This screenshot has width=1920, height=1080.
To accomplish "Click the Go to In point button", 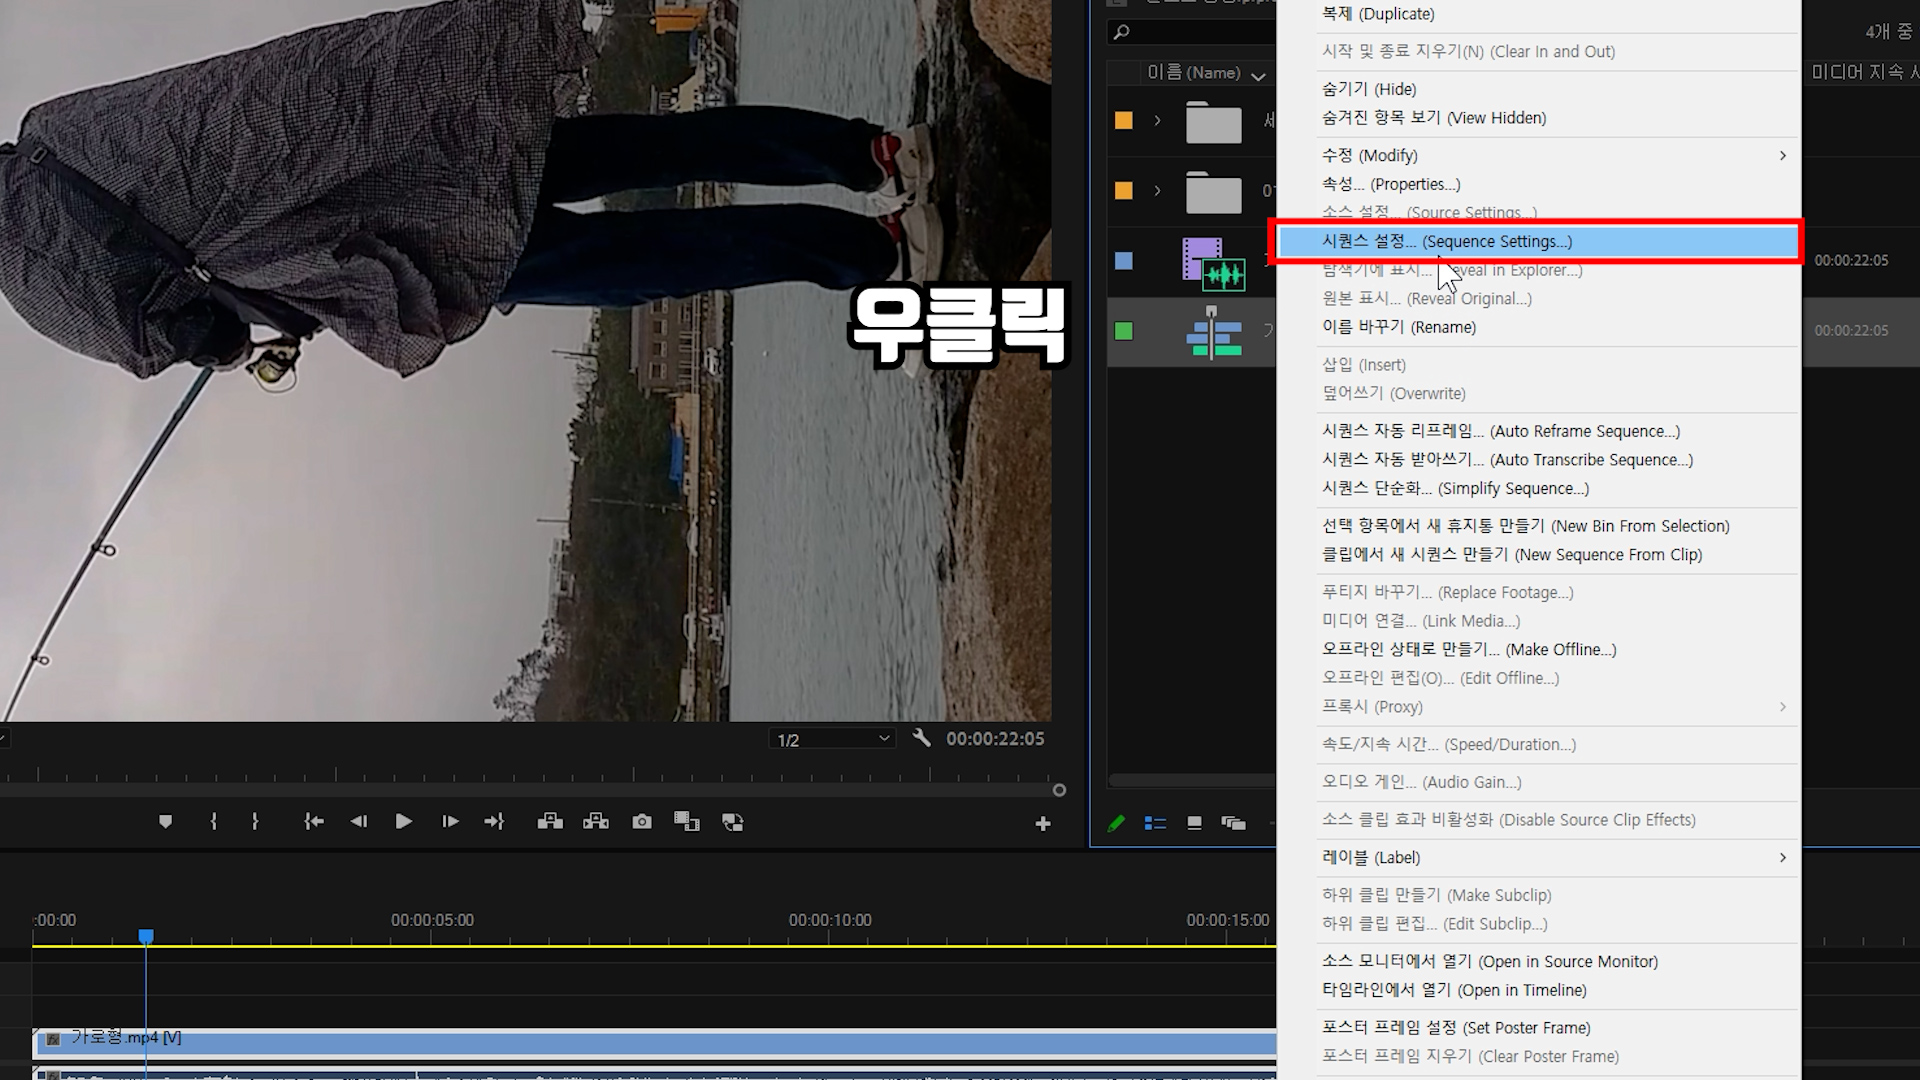I will 314,822.
